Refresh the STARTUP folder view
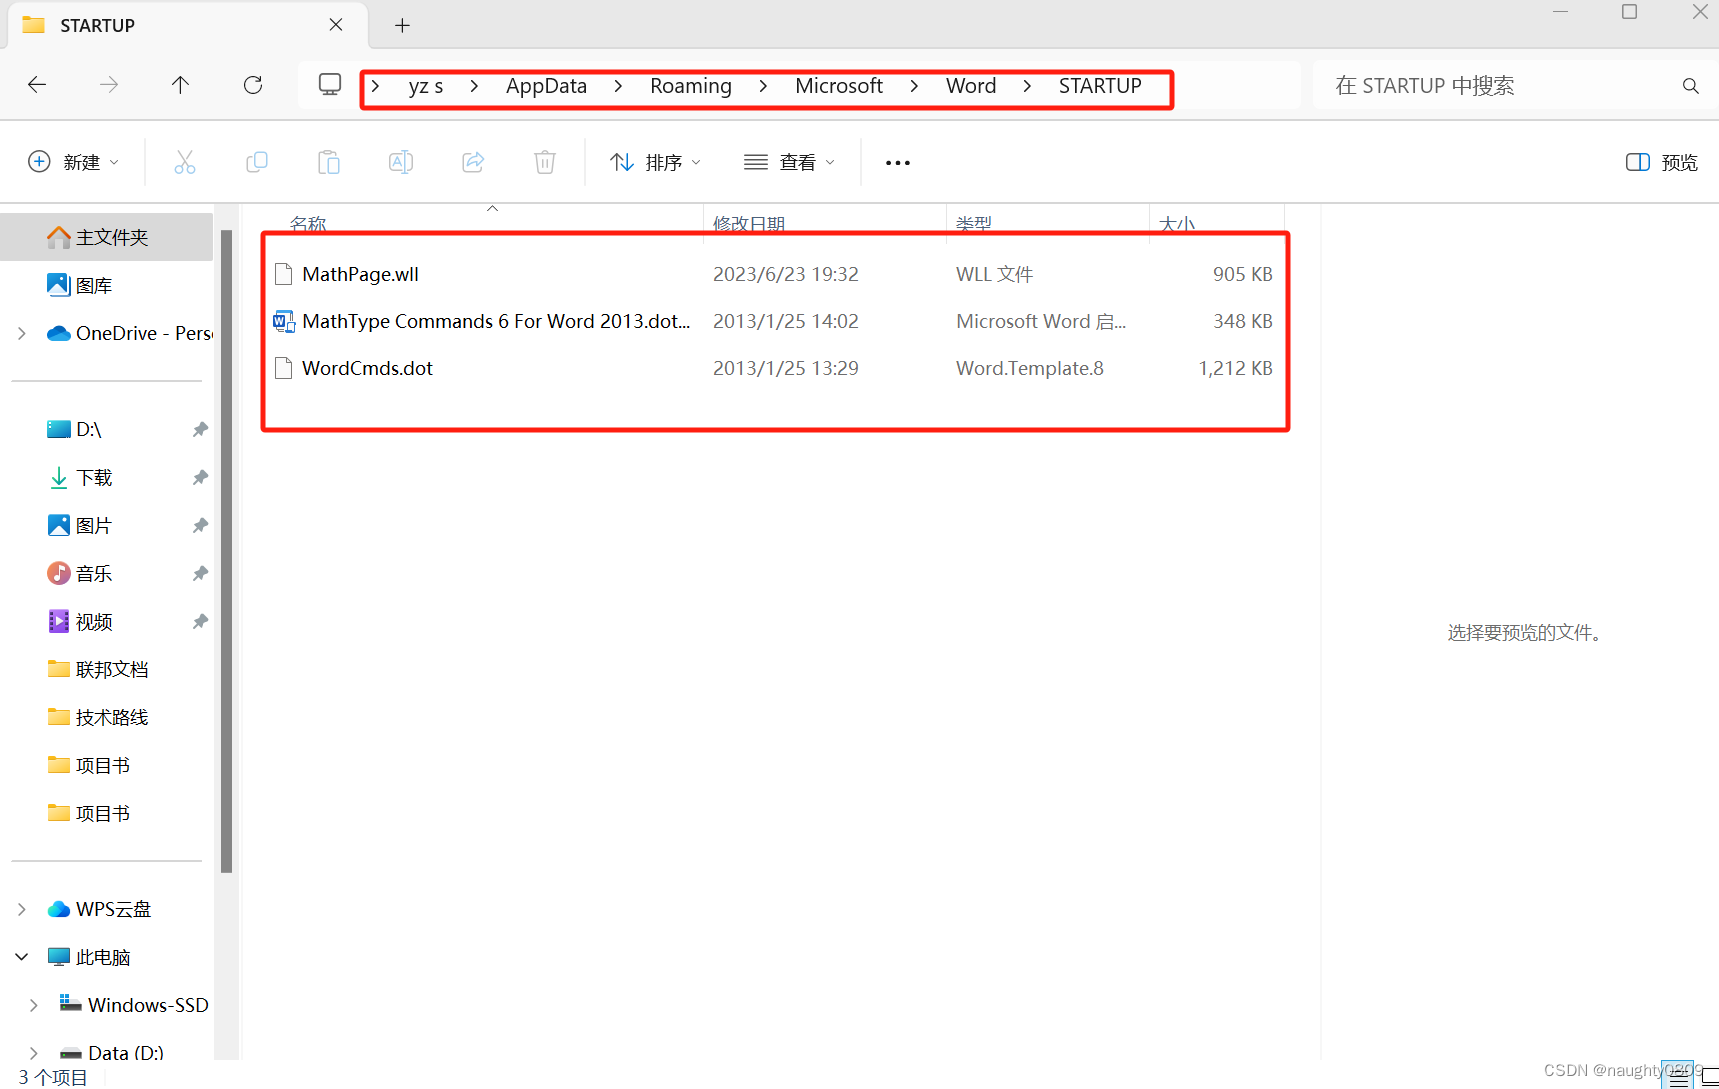Image resolution: width=1719 pixels, height=1089 pixels. tap(253, 85)
